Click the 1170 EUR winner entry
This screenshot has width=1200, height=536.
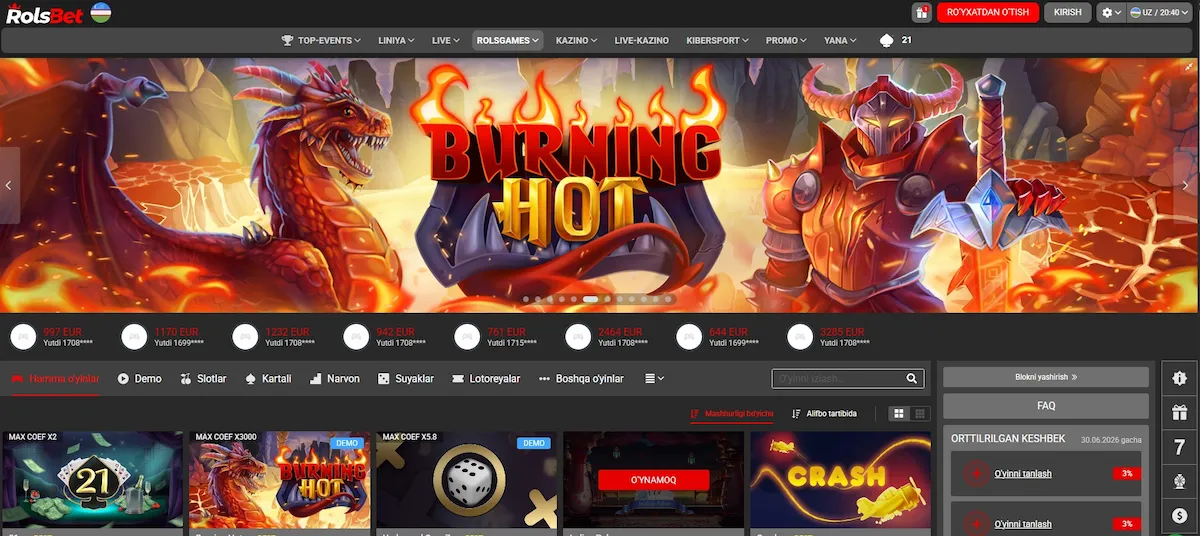pos(161,337)
